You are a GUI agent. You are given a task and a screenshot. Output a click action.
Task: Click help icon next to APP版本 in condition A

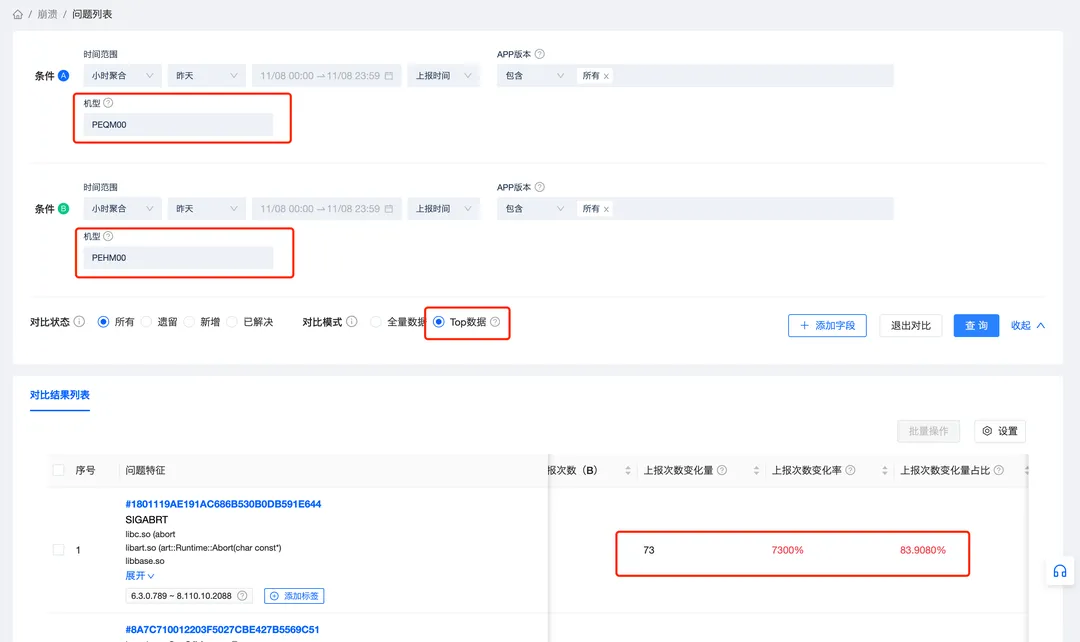(540, 54)
